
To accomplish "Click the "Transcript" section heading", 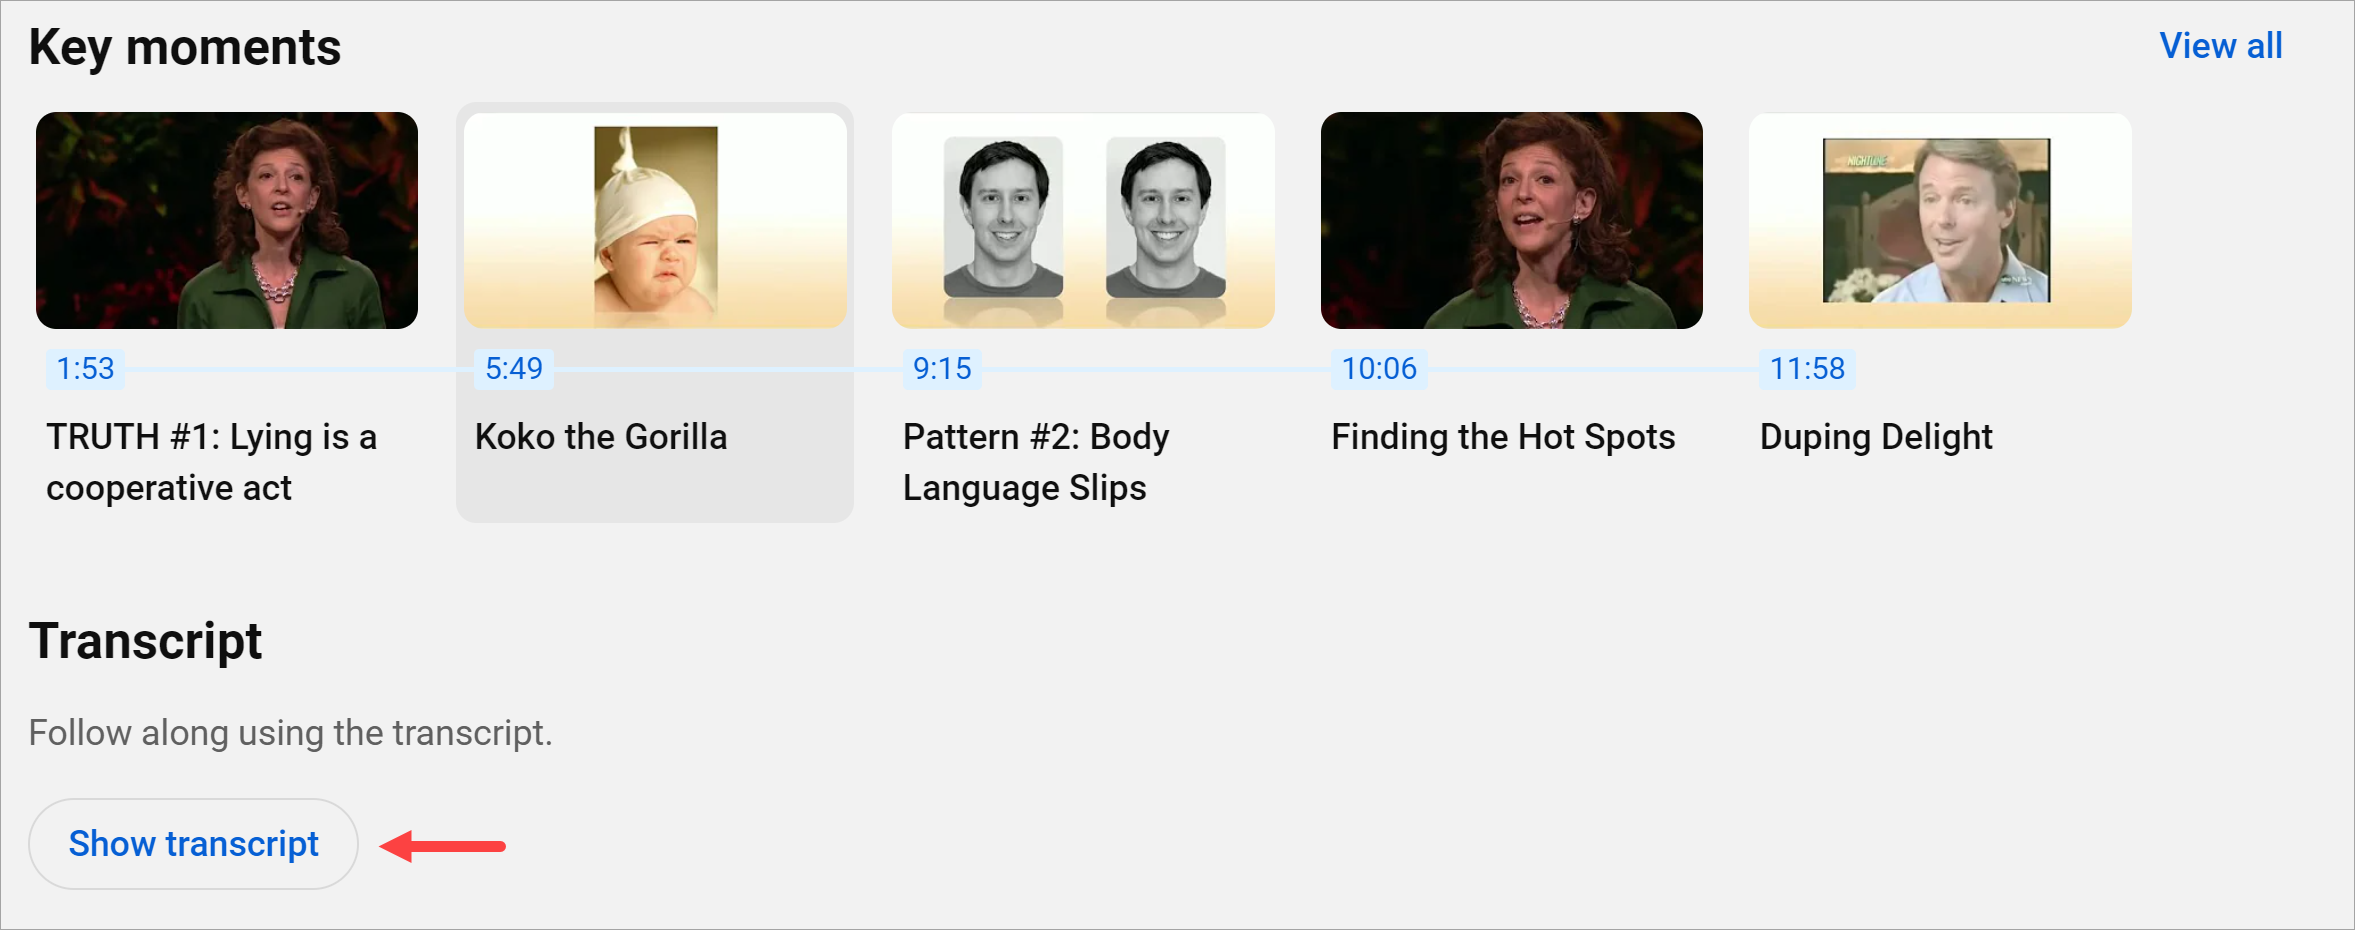I will point(145,641).
